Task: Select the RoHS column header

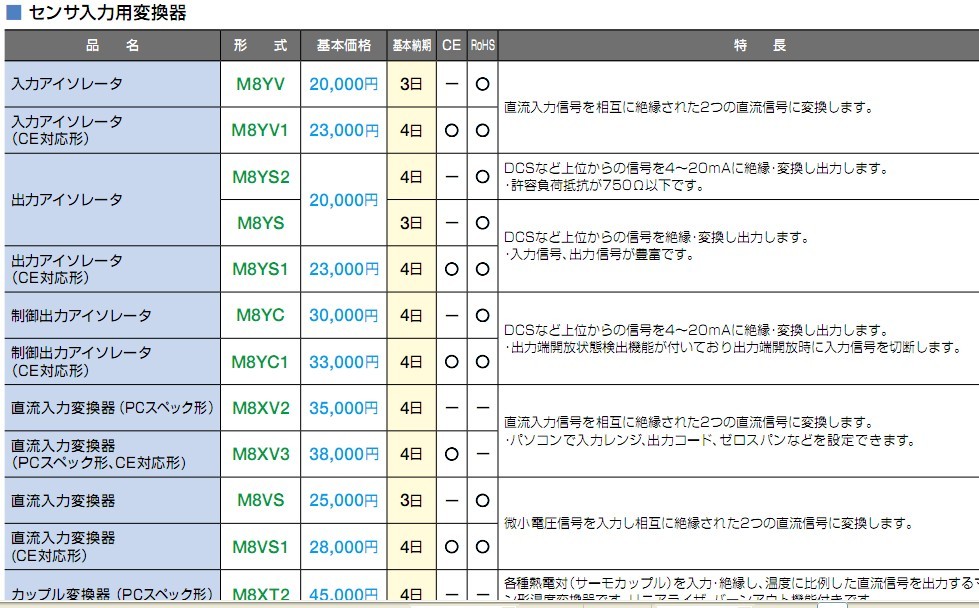Action: (483, 46)
